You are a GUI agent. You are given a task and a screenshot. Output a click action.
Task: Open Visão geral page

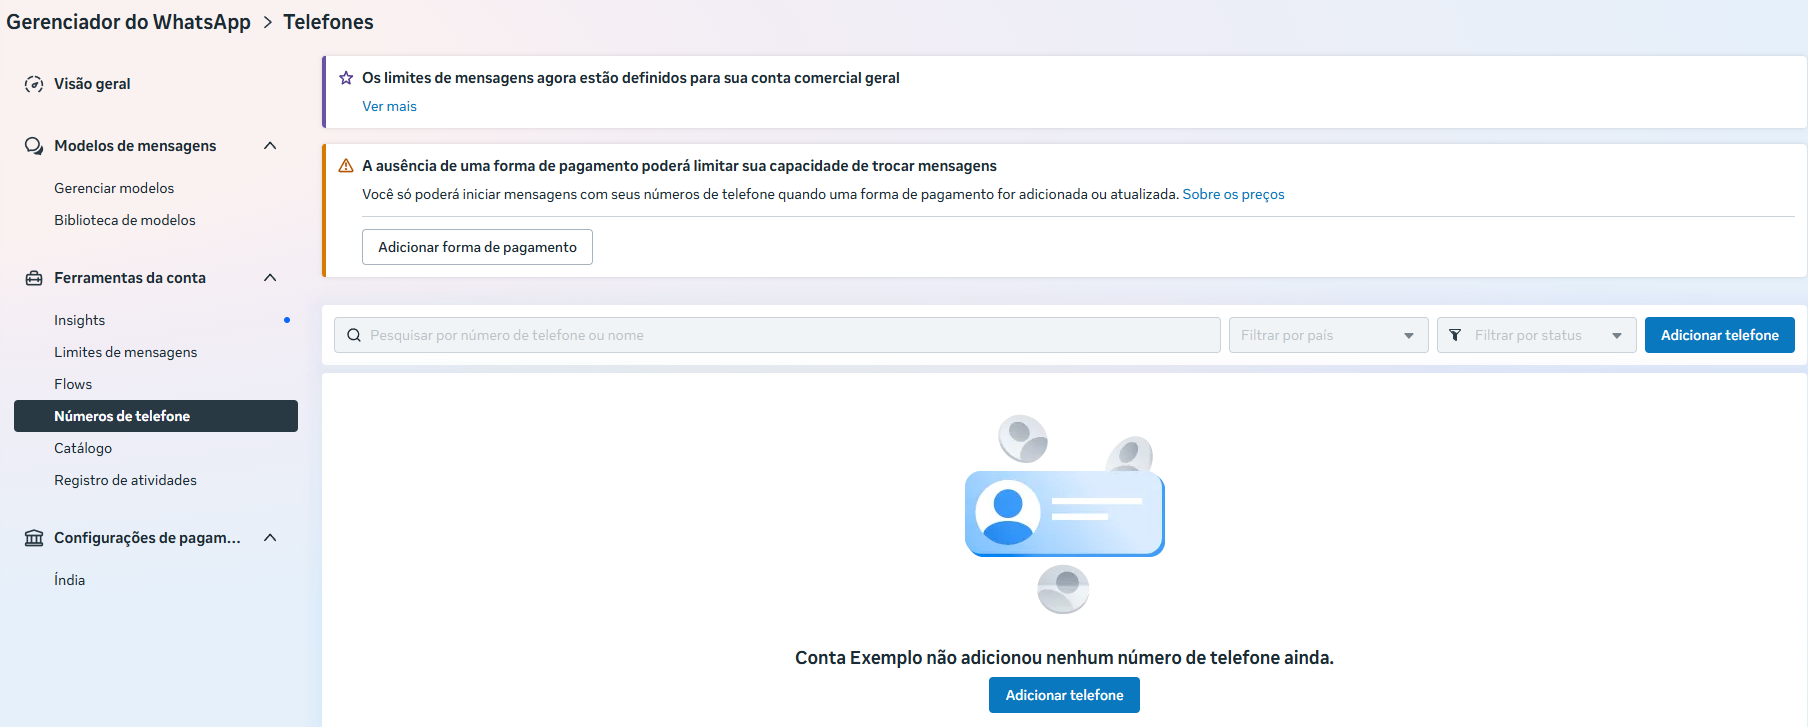(92, 84)
